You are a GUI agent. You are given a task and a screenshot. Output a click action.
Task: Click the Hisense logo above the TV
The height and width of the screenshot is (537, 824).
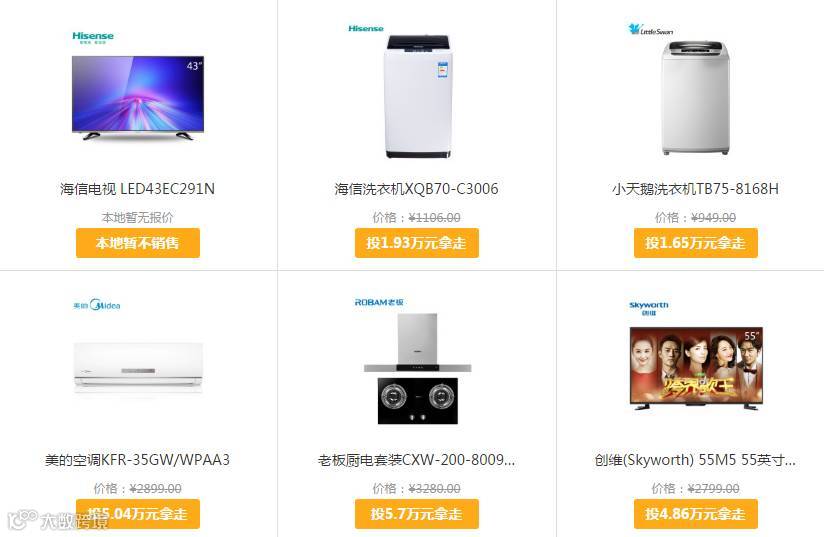(x=93, y=37)
